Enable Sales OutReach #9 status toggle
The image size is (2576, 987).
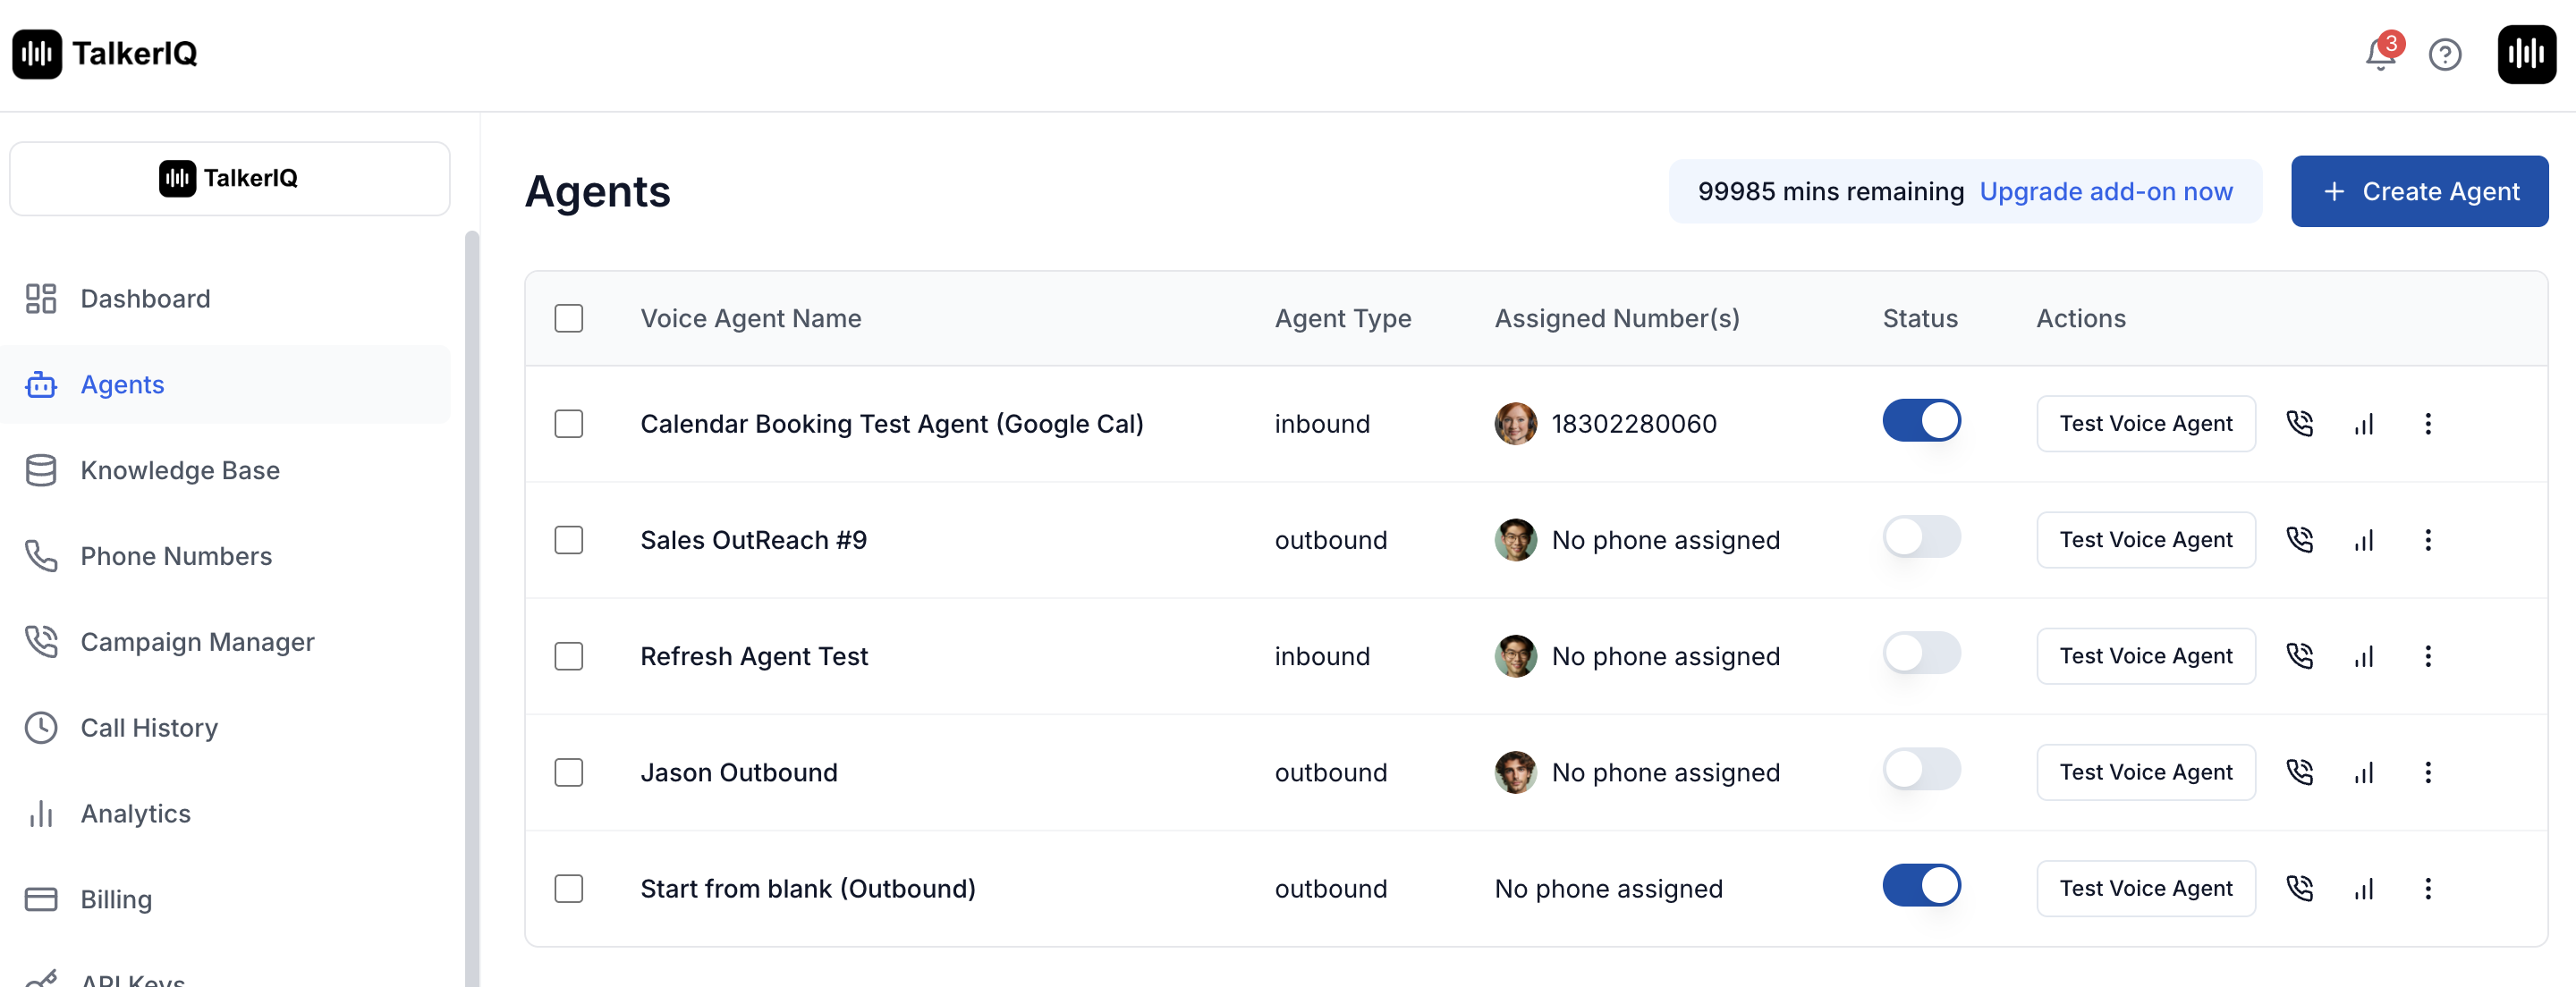pos(1921,537)
